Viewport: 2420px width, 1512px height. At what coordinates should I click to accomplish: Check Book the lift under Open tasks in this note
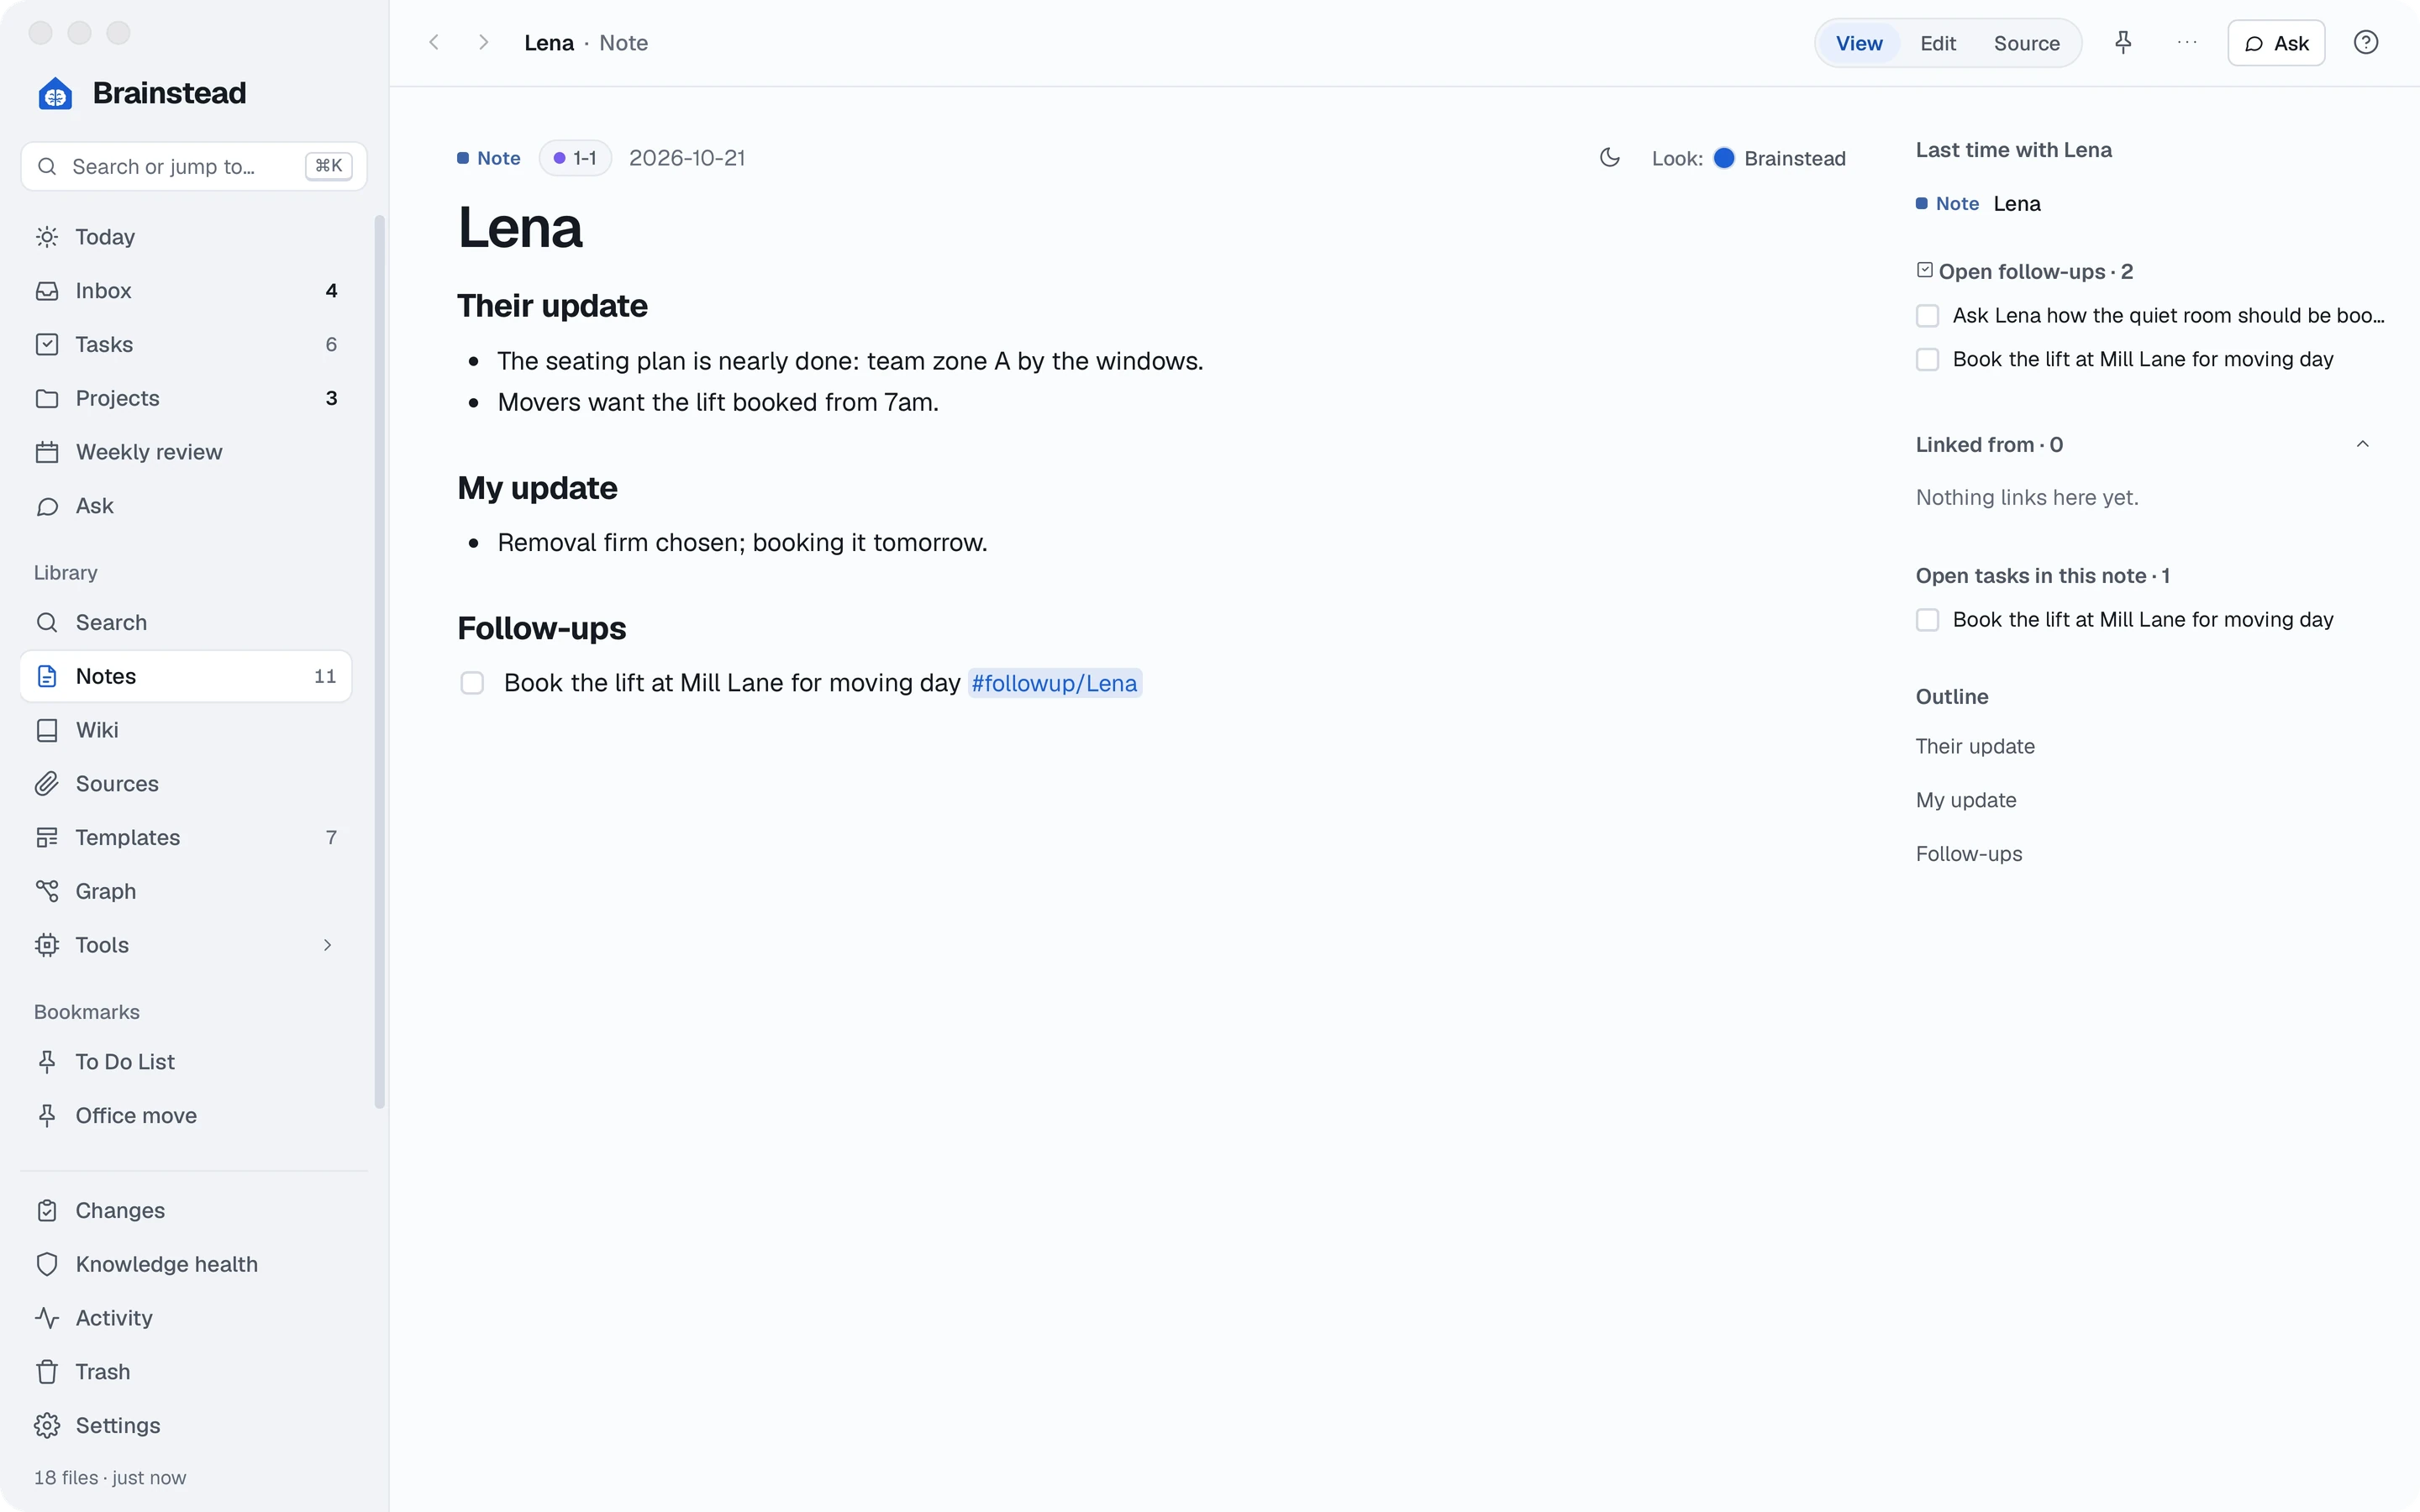tap(1927, 620)
